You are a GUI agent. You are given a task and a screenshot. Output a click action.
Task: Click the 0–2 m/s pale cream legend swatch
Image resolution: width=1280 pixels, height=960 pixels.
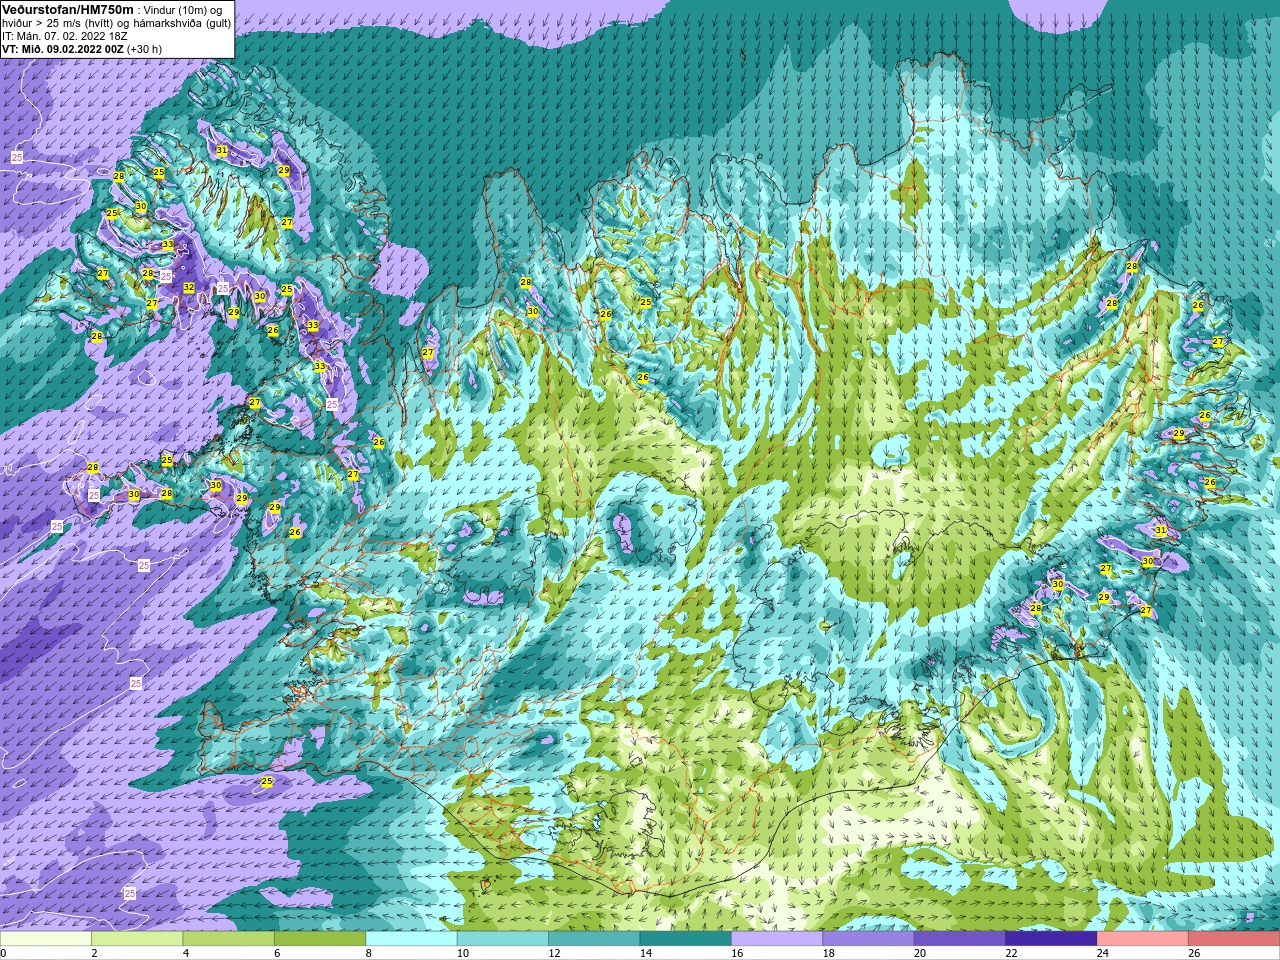pyautogui.click(x=46, y=939)
